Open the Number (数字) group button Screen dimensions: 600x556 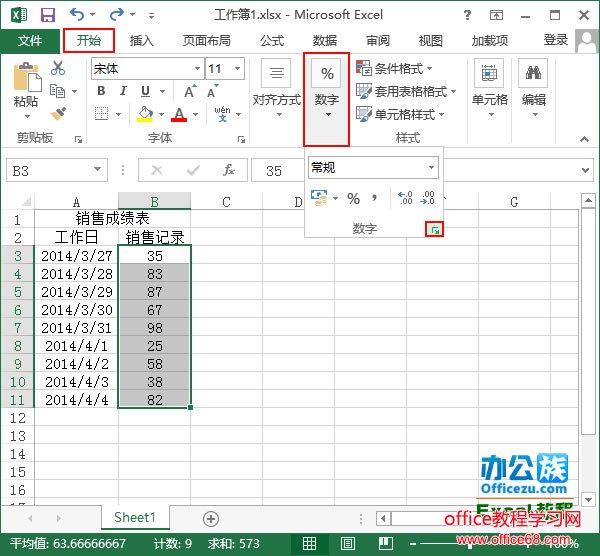coord(326,99)
